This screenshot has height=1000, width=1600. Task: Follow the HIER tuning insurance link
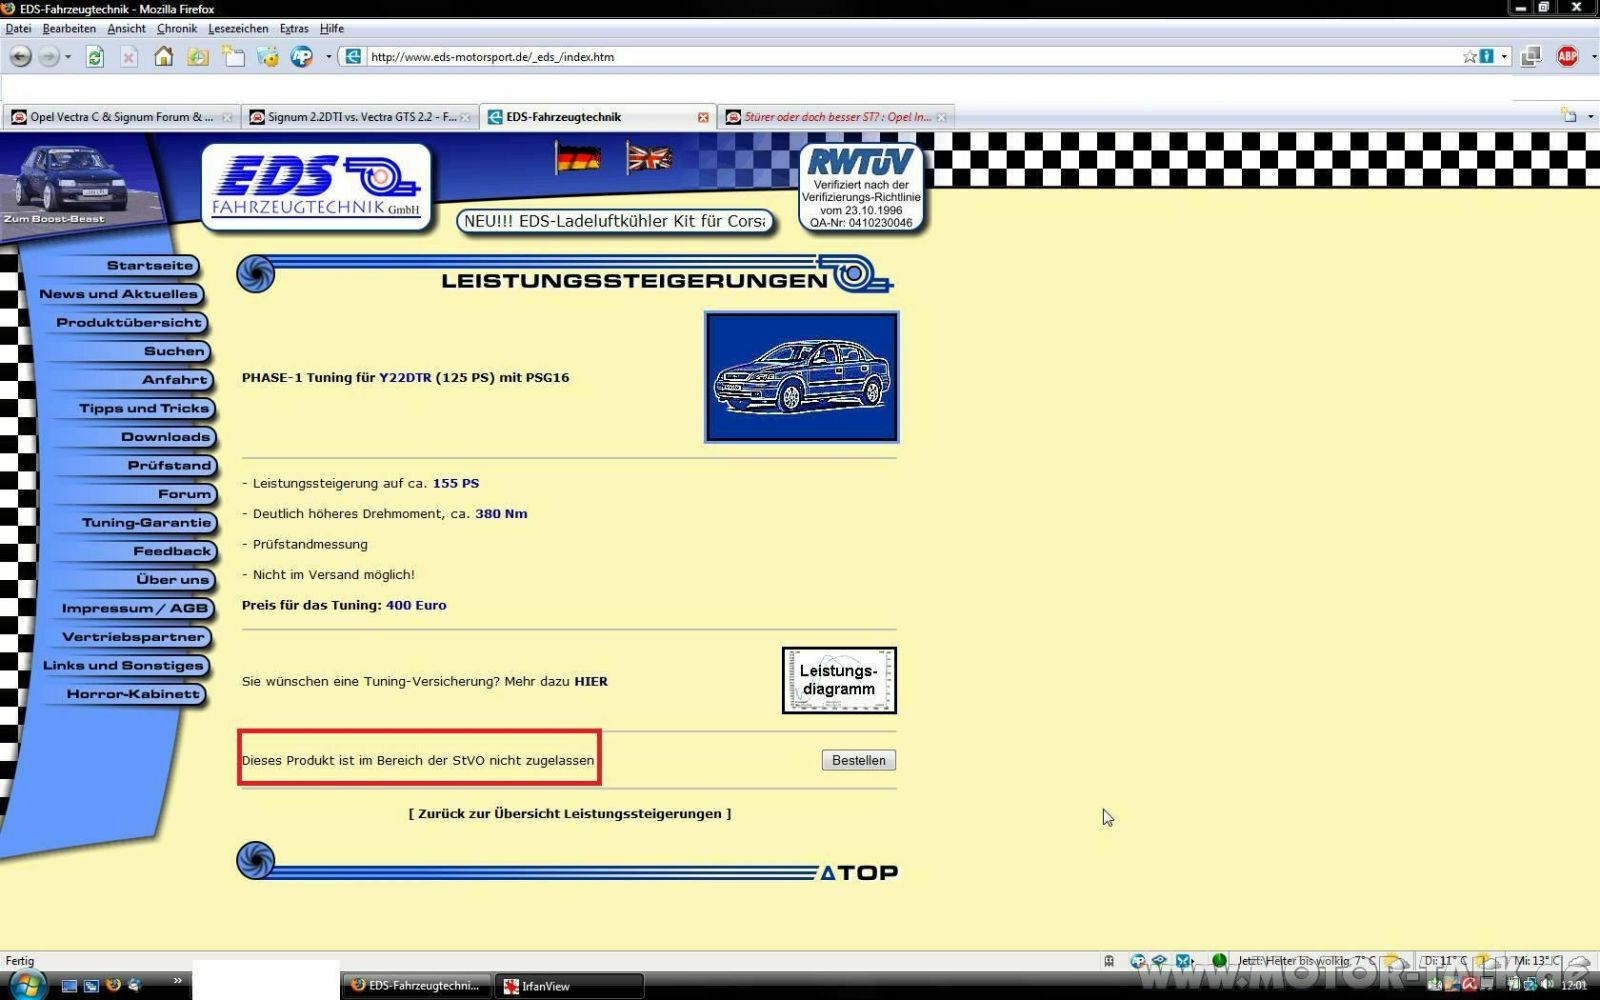591,681
